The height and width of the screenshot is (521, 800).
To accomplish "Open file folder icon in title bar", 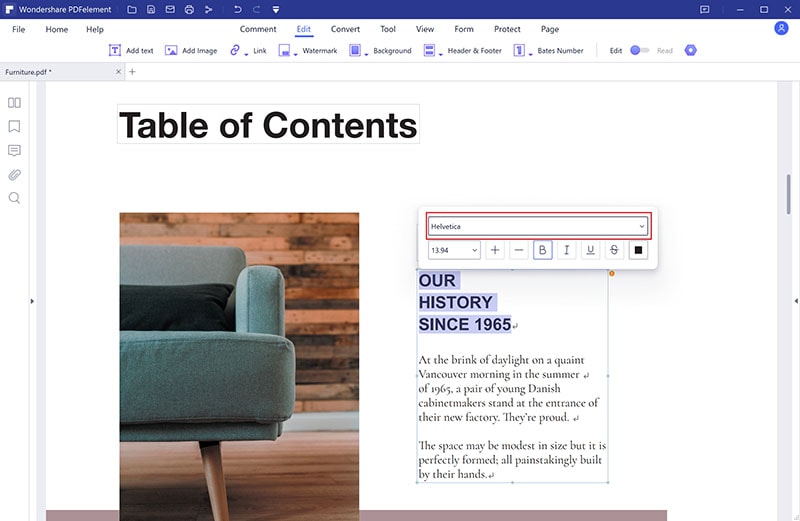I will pos(132,9).
